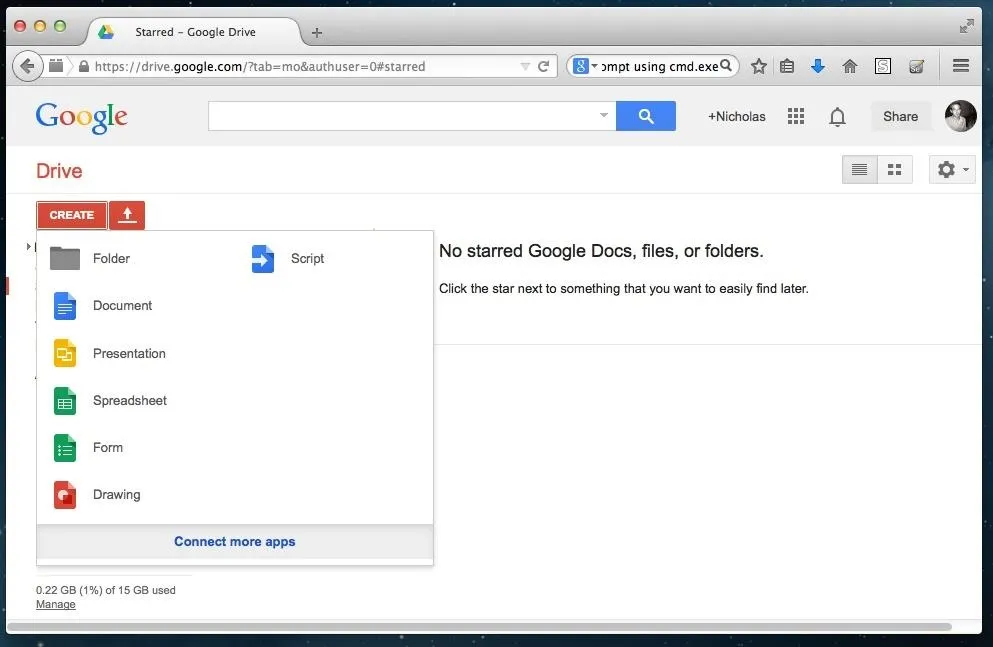Click the S extension icon in toolbar
The height and width of the screenshot is (647, 993).
coord(883,66)
